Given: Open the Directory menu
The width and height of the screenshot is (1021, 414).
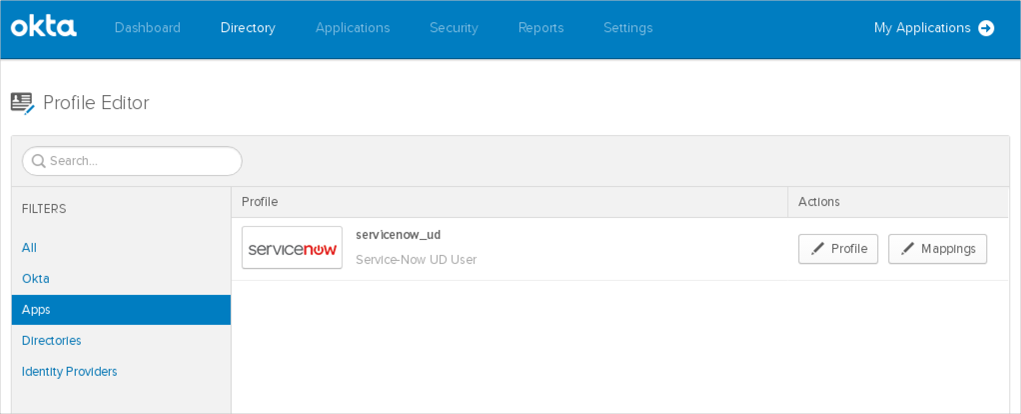Looking at the screenshot, I should coord(248,28).
